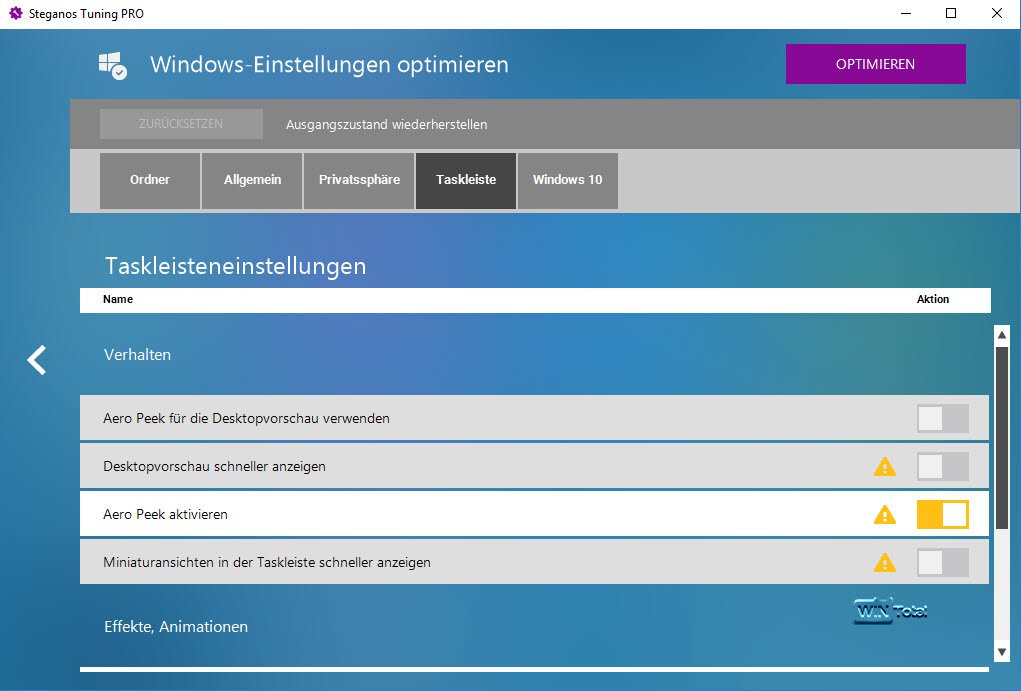Click the Verhalten section heading
The height and width of the screenshot is (691, 1021).
tap(137, 355)
